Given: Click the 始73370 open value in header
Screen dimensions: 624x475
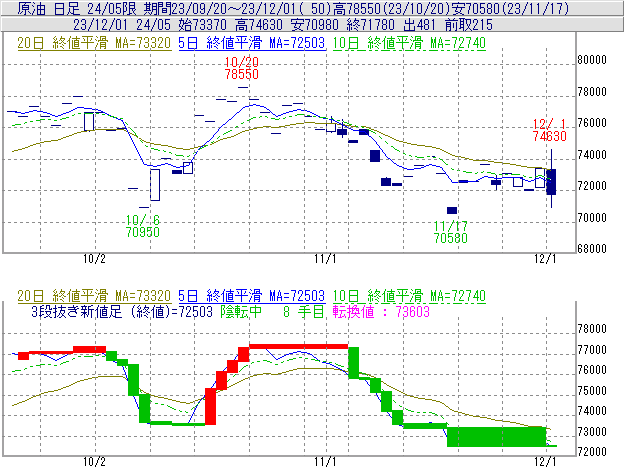Looking at the screenshot, I should pyautogui.click(x=203, y=25).
